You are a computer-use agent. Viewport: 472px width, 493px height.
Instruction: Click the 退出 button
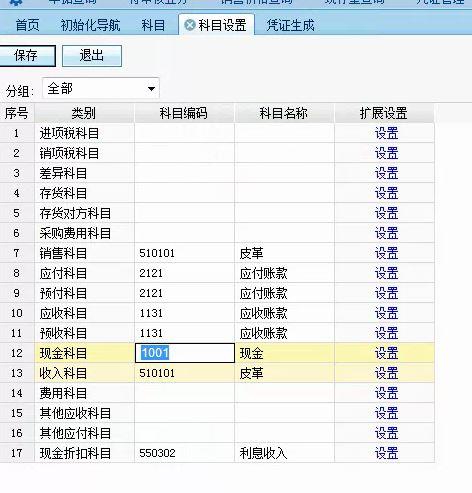click(92, 56)
